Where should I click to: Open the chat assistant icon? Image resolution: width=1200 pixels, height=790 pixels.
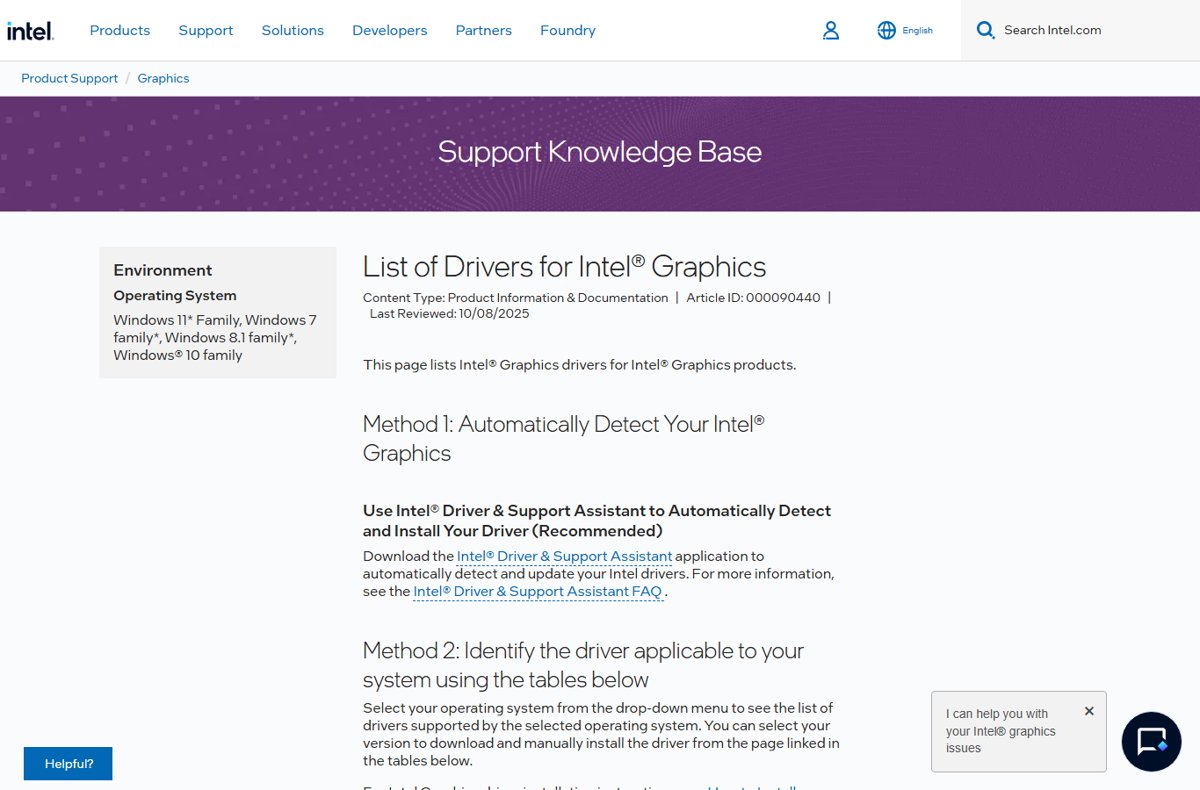coord(1151,741)
